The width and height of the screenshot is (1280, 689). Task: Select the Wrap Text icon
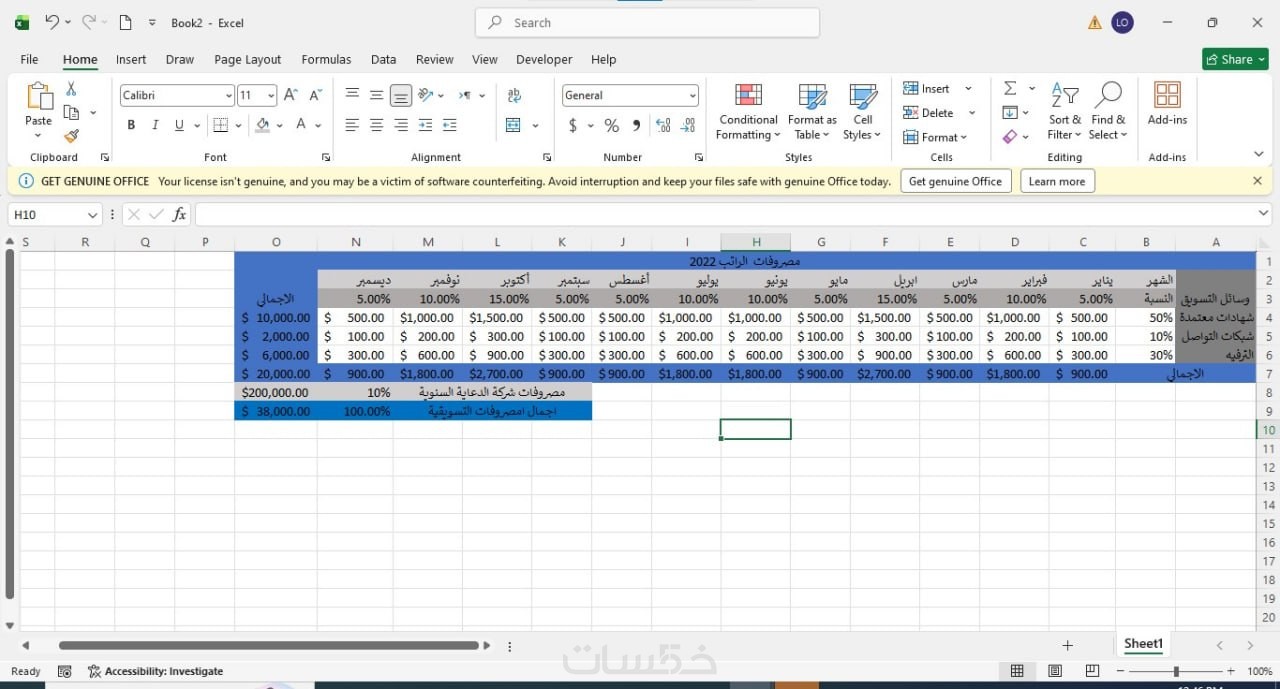[x=514, y=95]
